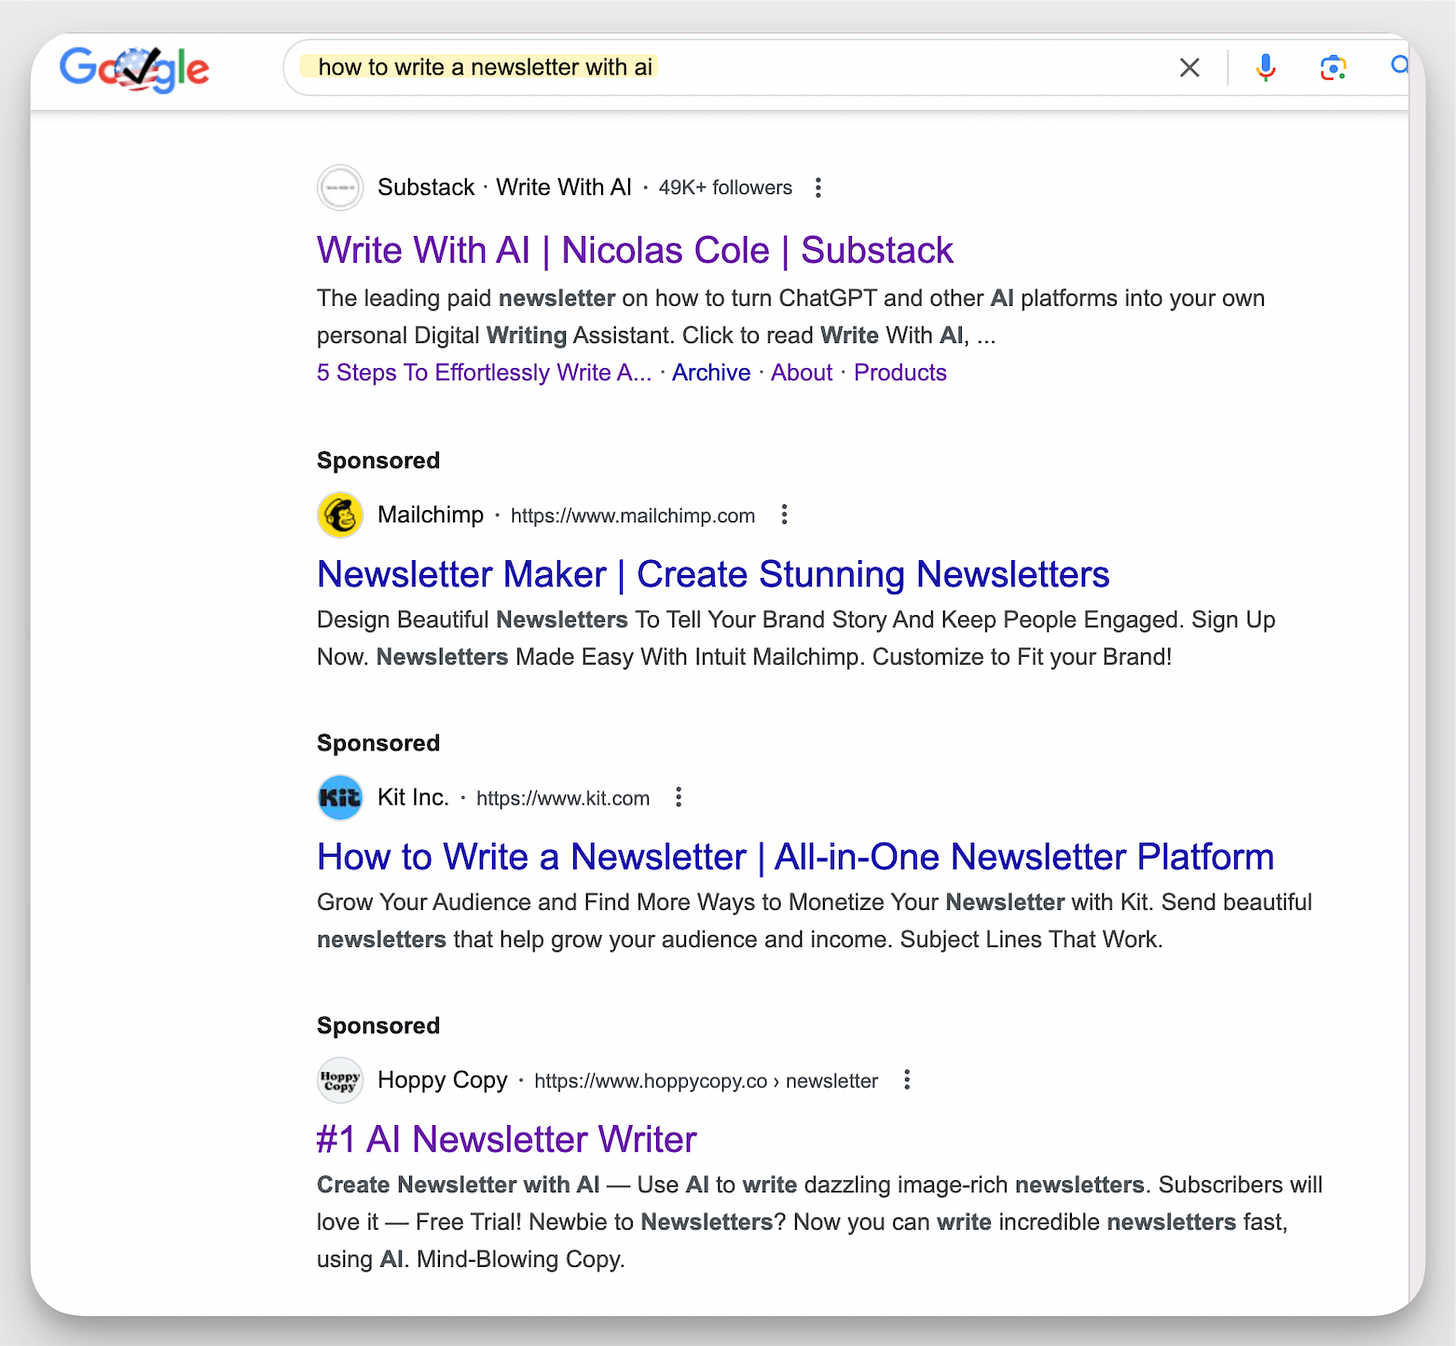1456x1346 pixels.
Task: Click the Substack result favicon
Action: pyautogui.click(x=340, y=188)
